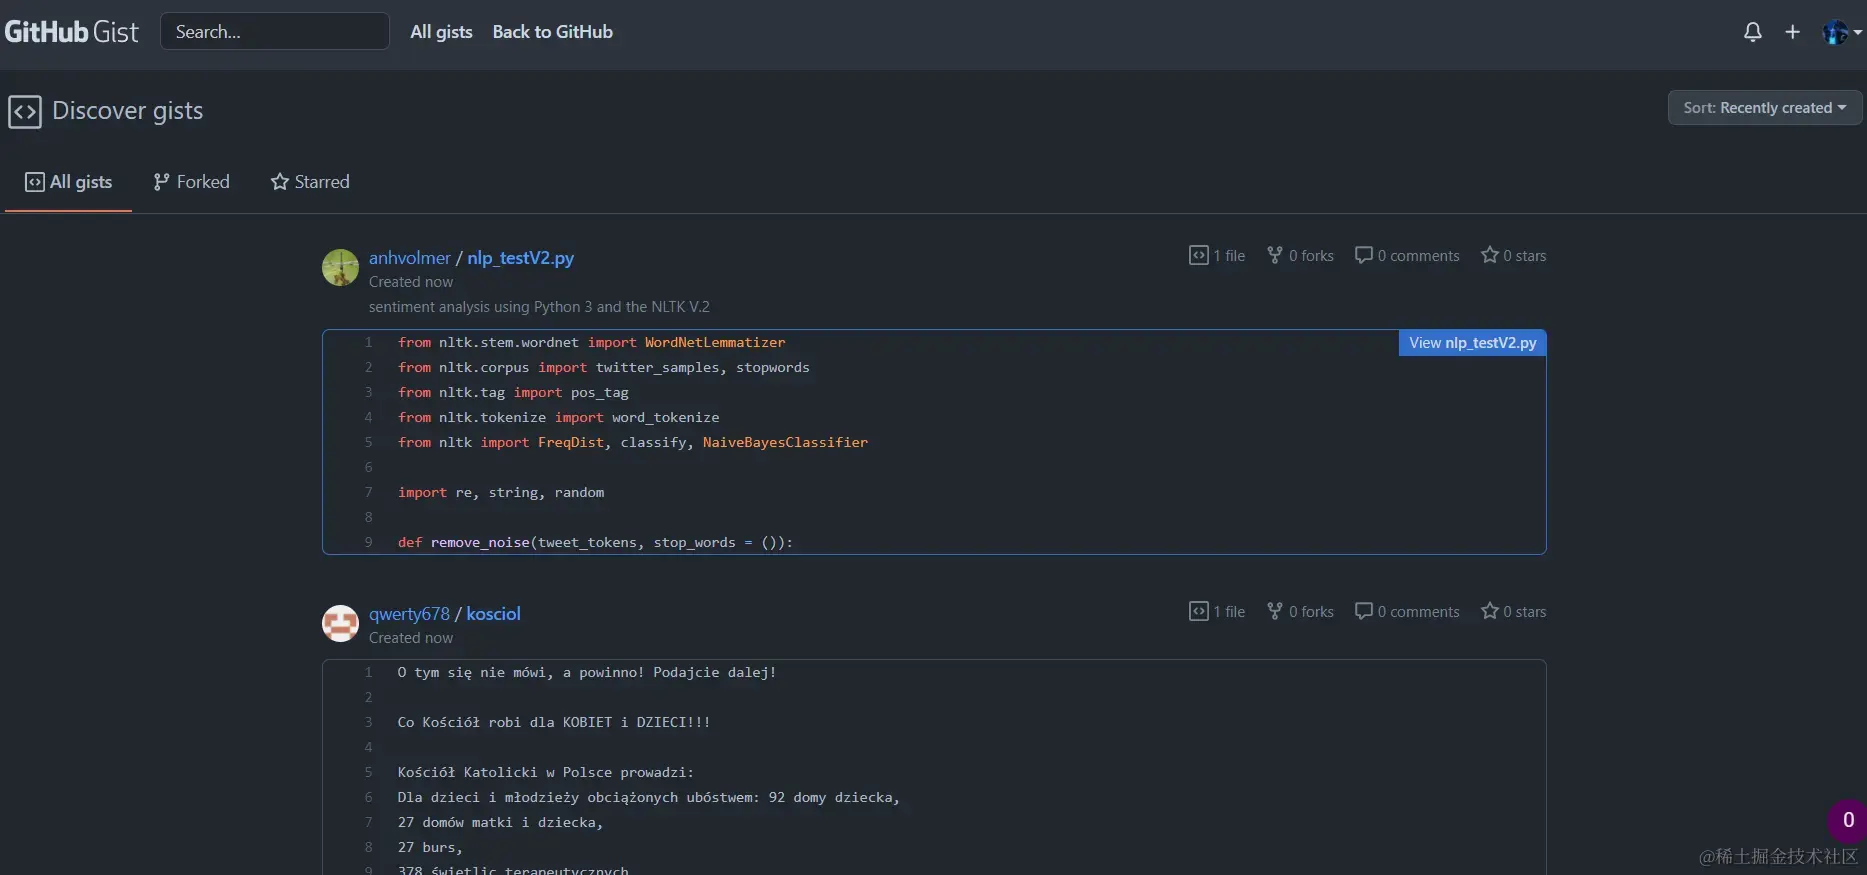Click the View nlp_testV2.py button
This screenshot has width=1867, height=875.
pyautogui.click(x=1472, y=343)
